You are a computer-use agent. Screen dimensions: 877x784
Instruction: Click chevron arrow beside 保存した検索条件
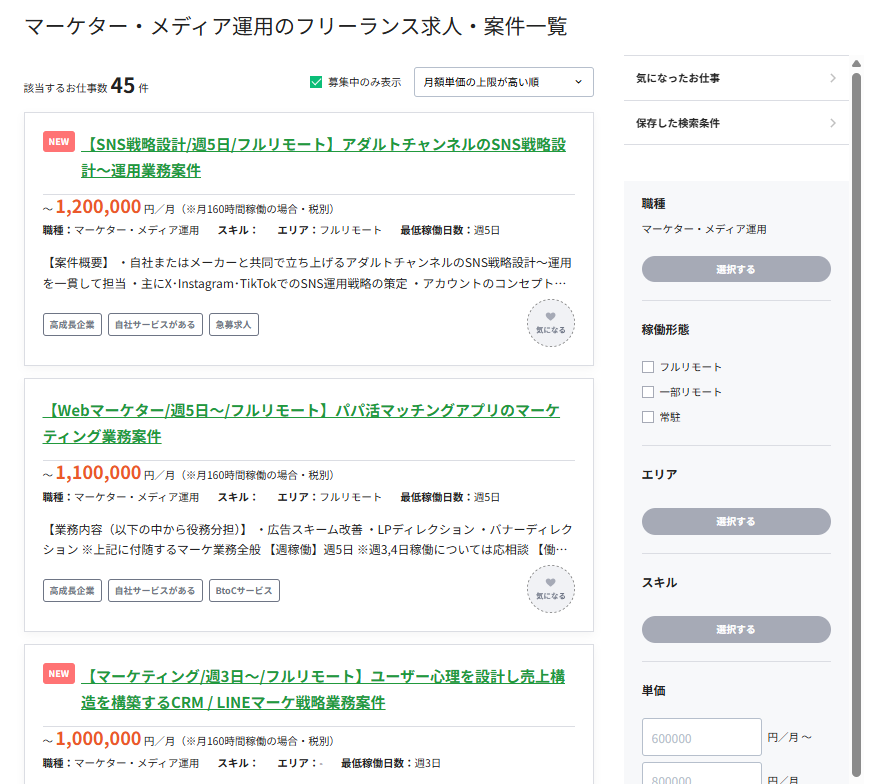(833, 123)
